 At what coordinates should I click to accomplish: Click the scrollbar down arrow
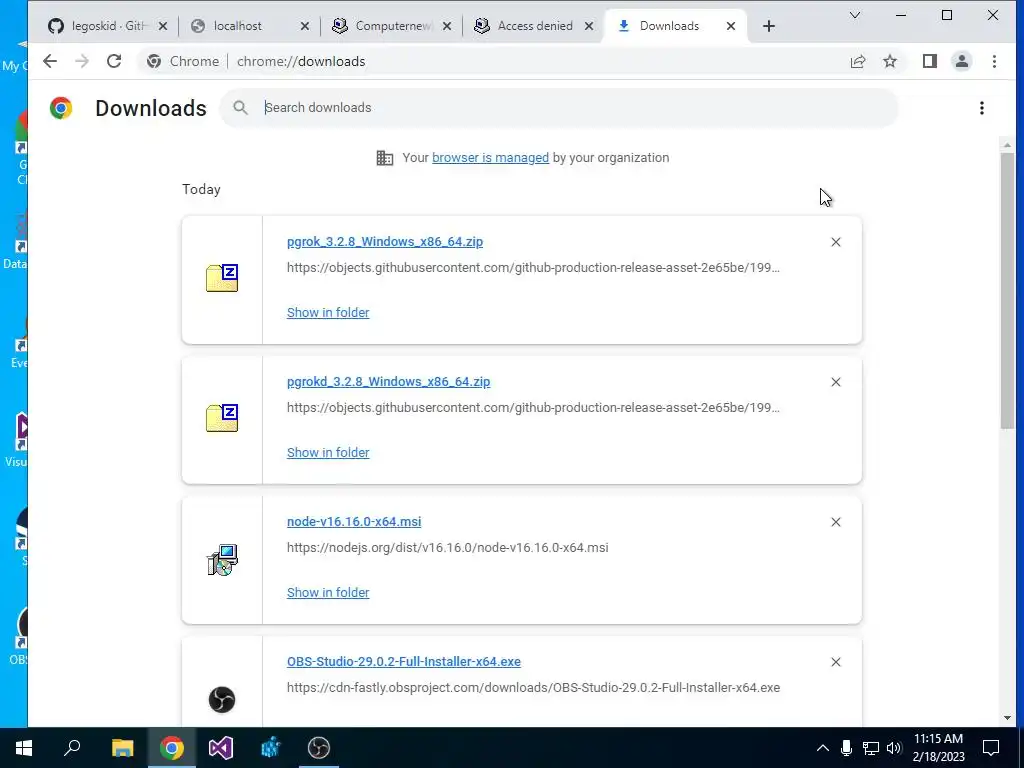coord(1007,718)
